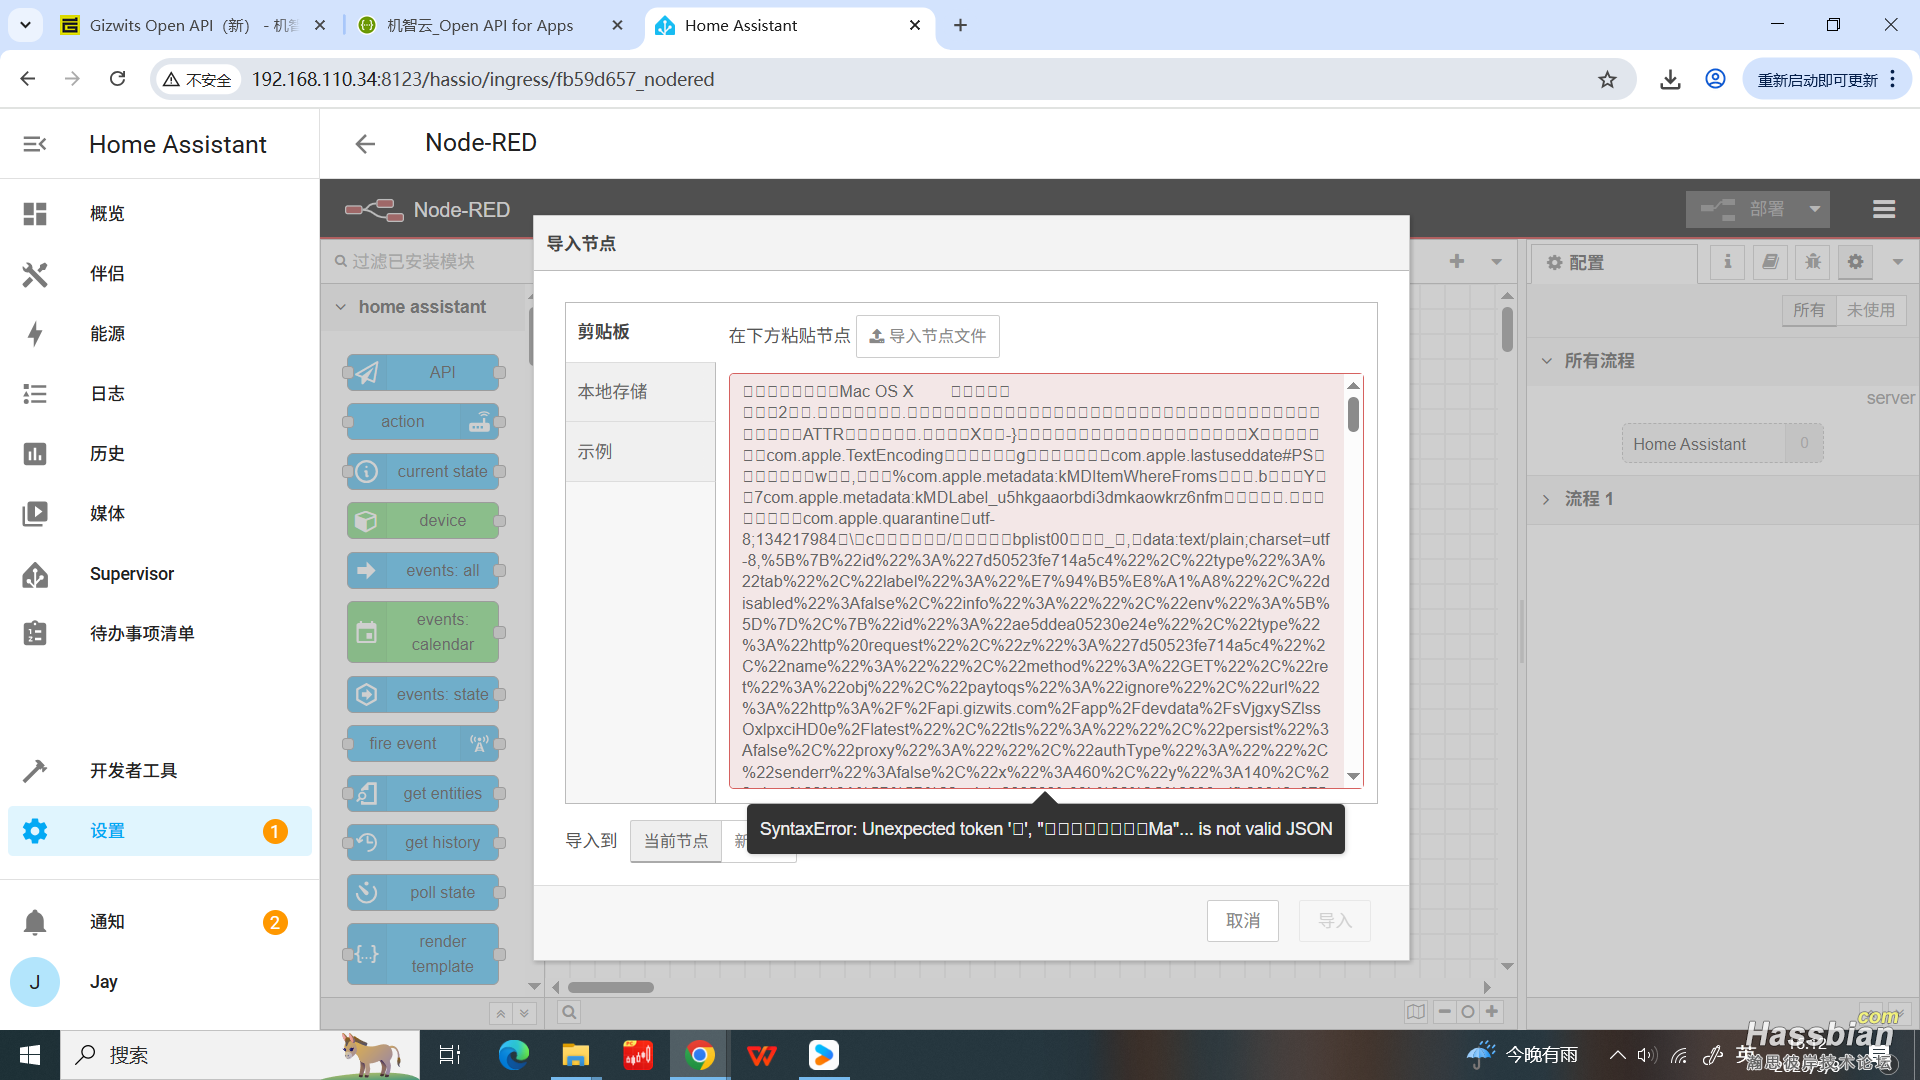The image size is (1920, 1080).
Task: Select the API palette node
Action: [423, 373]
